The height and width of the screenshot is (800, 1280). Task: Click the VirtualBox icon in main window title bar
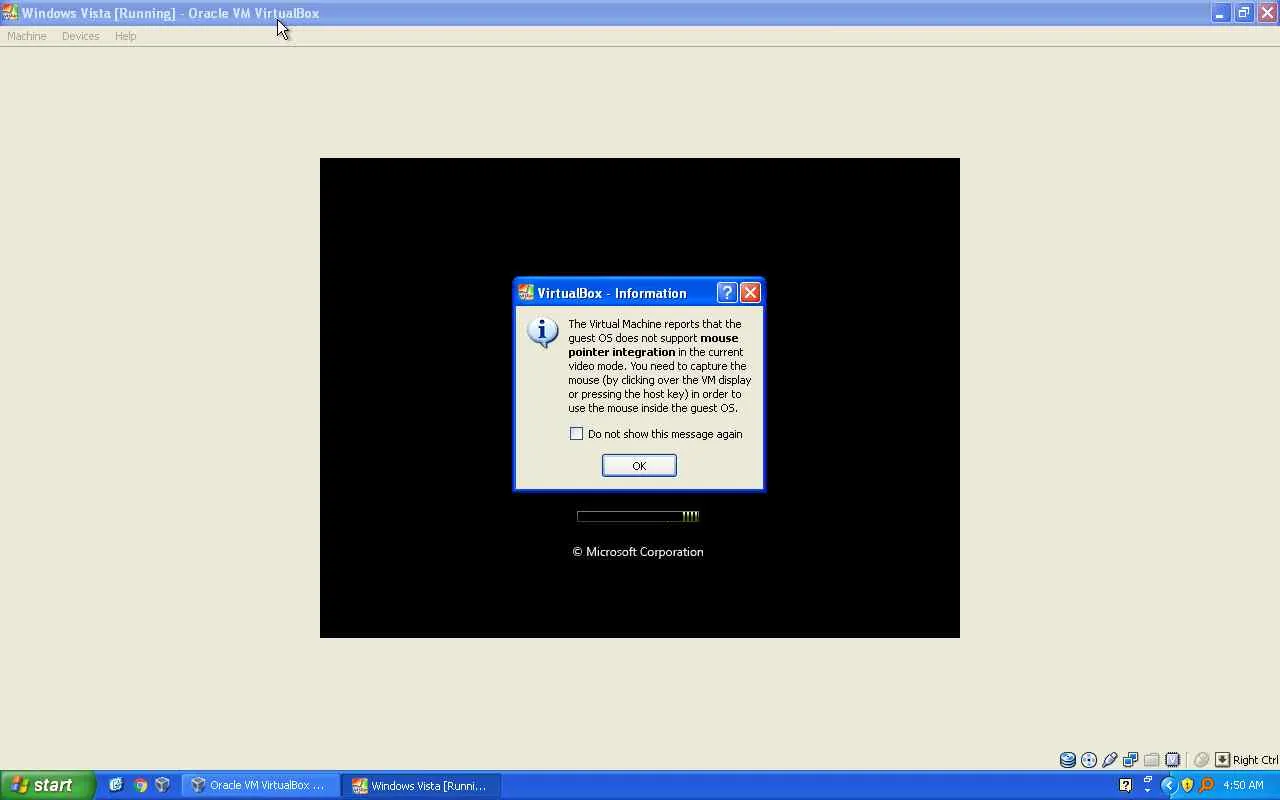click(x=10, y=13)
